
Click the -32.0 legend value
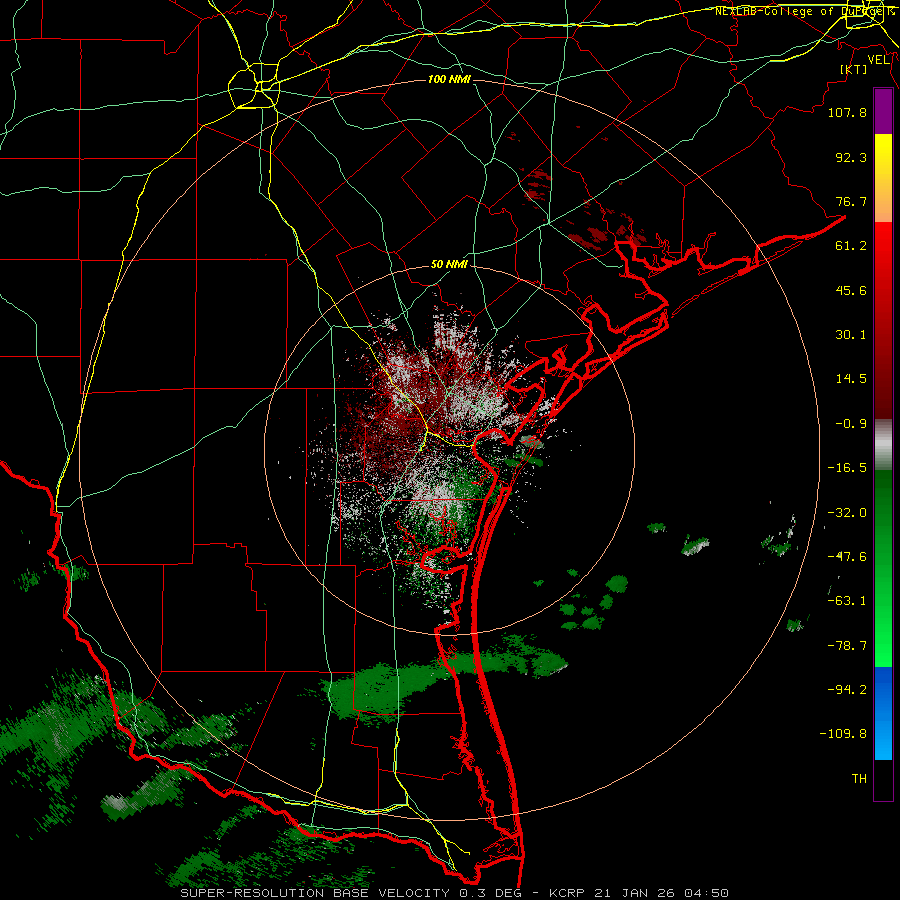[x=847, y=513]
